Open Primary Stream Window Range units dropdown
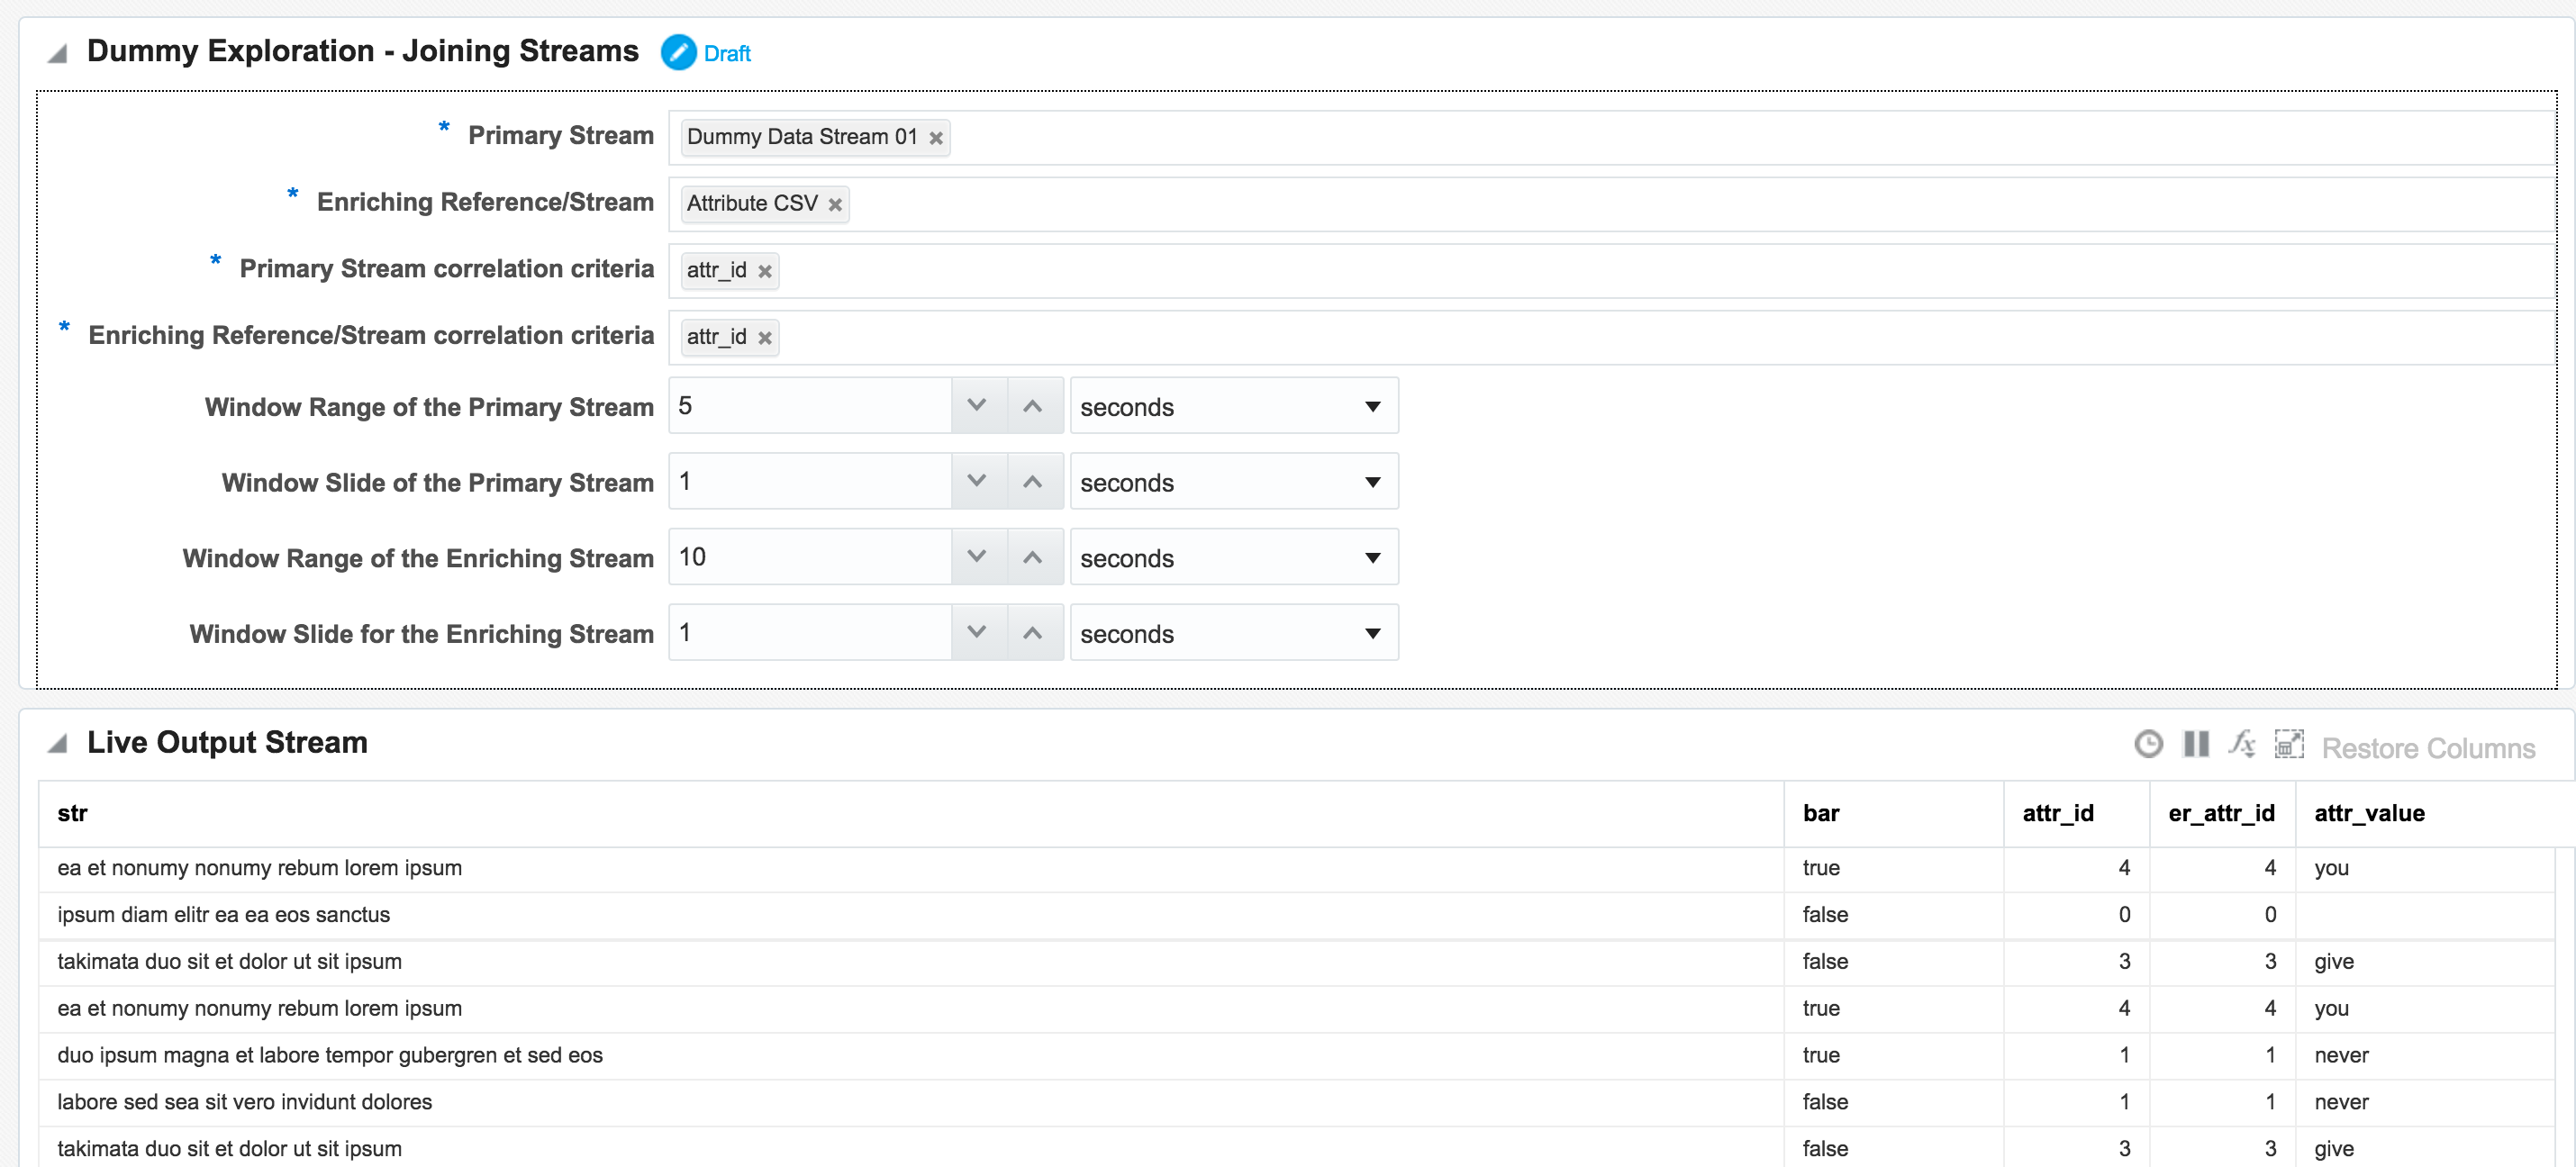Screen dimensions: 2576x1167 pyautogui.click(x=1372, y=407)
